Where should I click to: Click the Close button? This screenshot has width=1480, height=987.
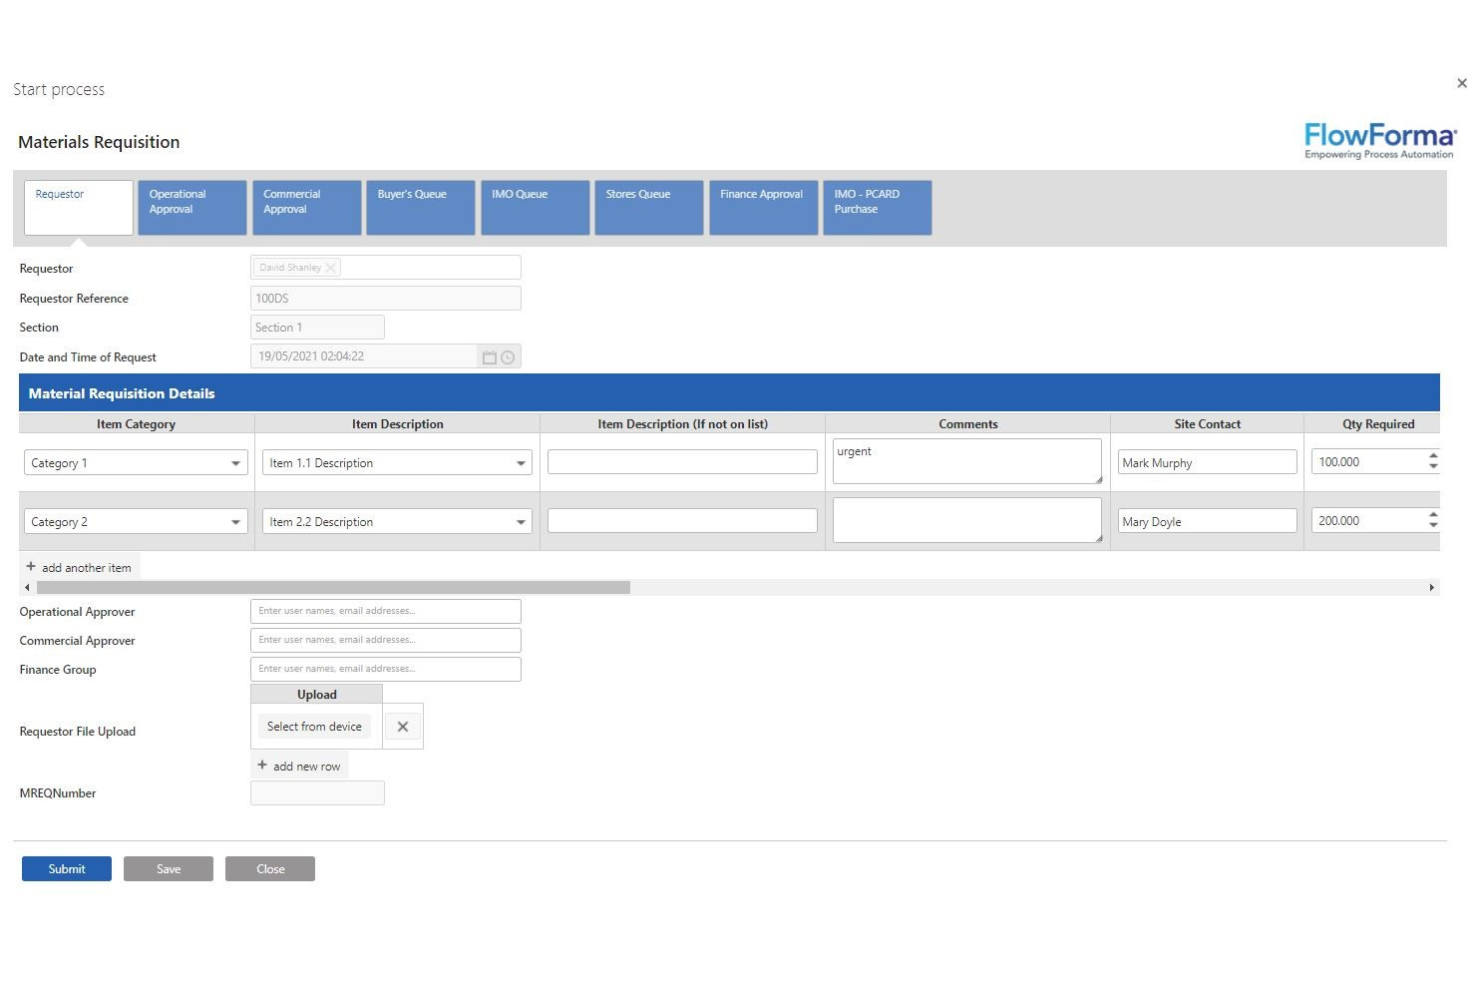coord(270,869)
